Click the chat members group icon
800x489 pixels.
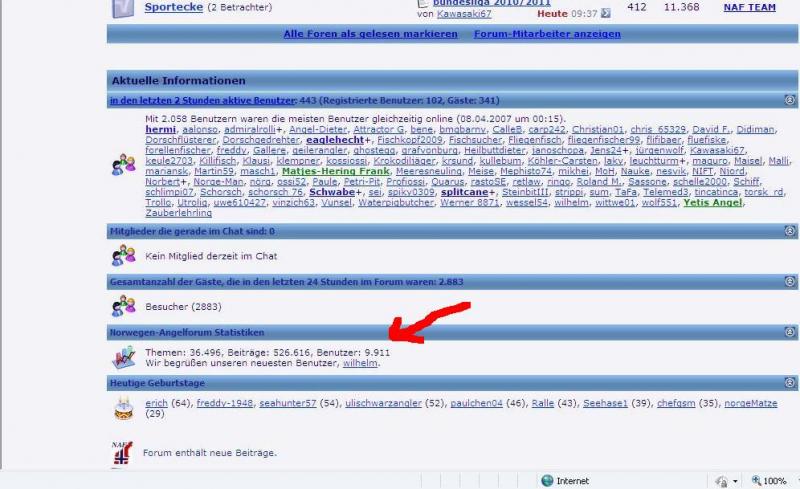point(123,256)
